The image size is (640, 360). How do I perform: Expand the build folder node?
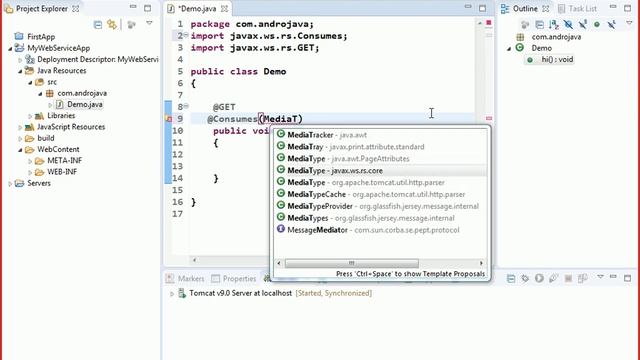pyautogui.click(x=20, y=138)
